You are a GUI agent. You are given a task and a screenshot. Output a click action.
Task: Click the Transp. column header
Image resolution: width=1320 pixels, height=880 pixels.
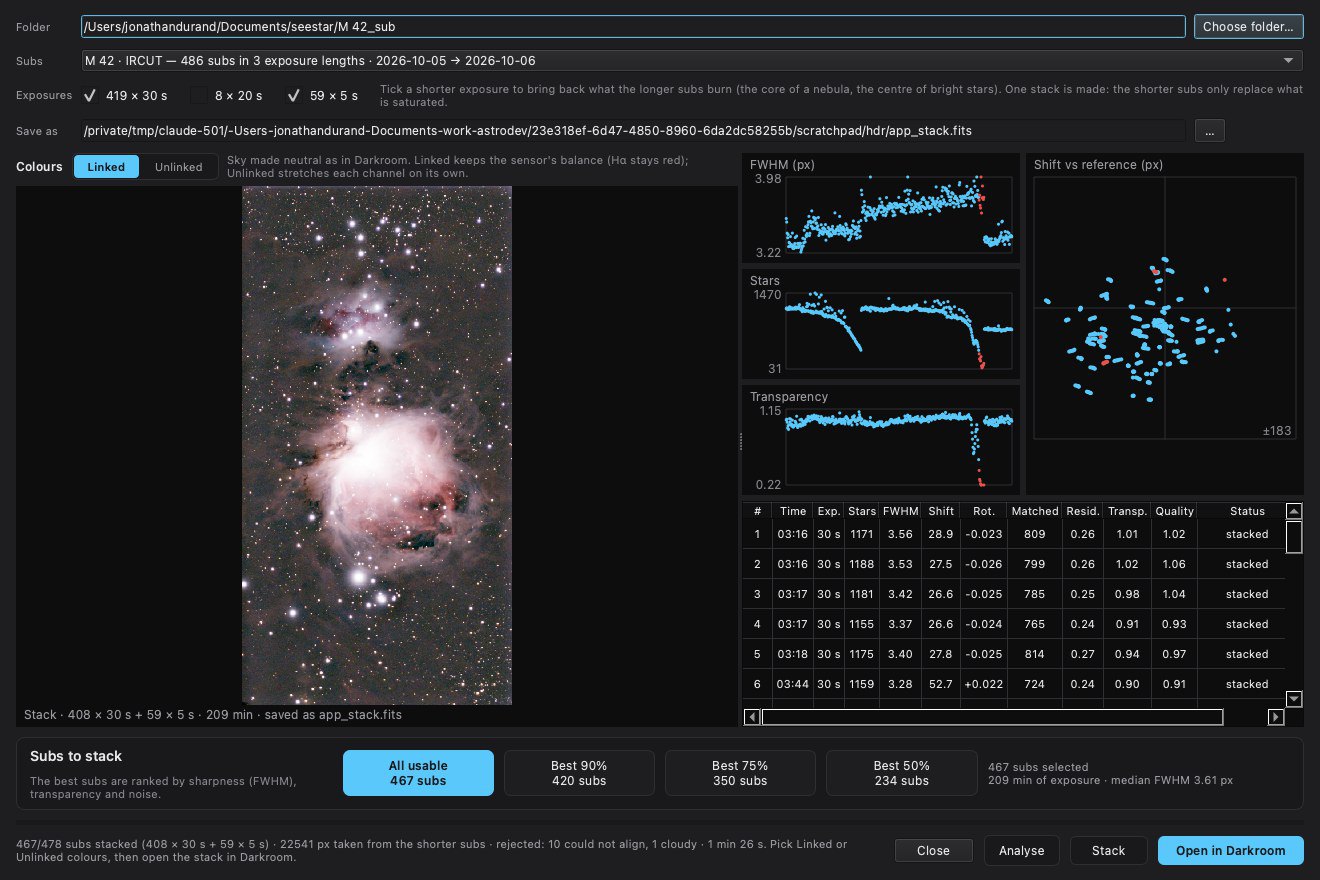tap(1127, 511)
